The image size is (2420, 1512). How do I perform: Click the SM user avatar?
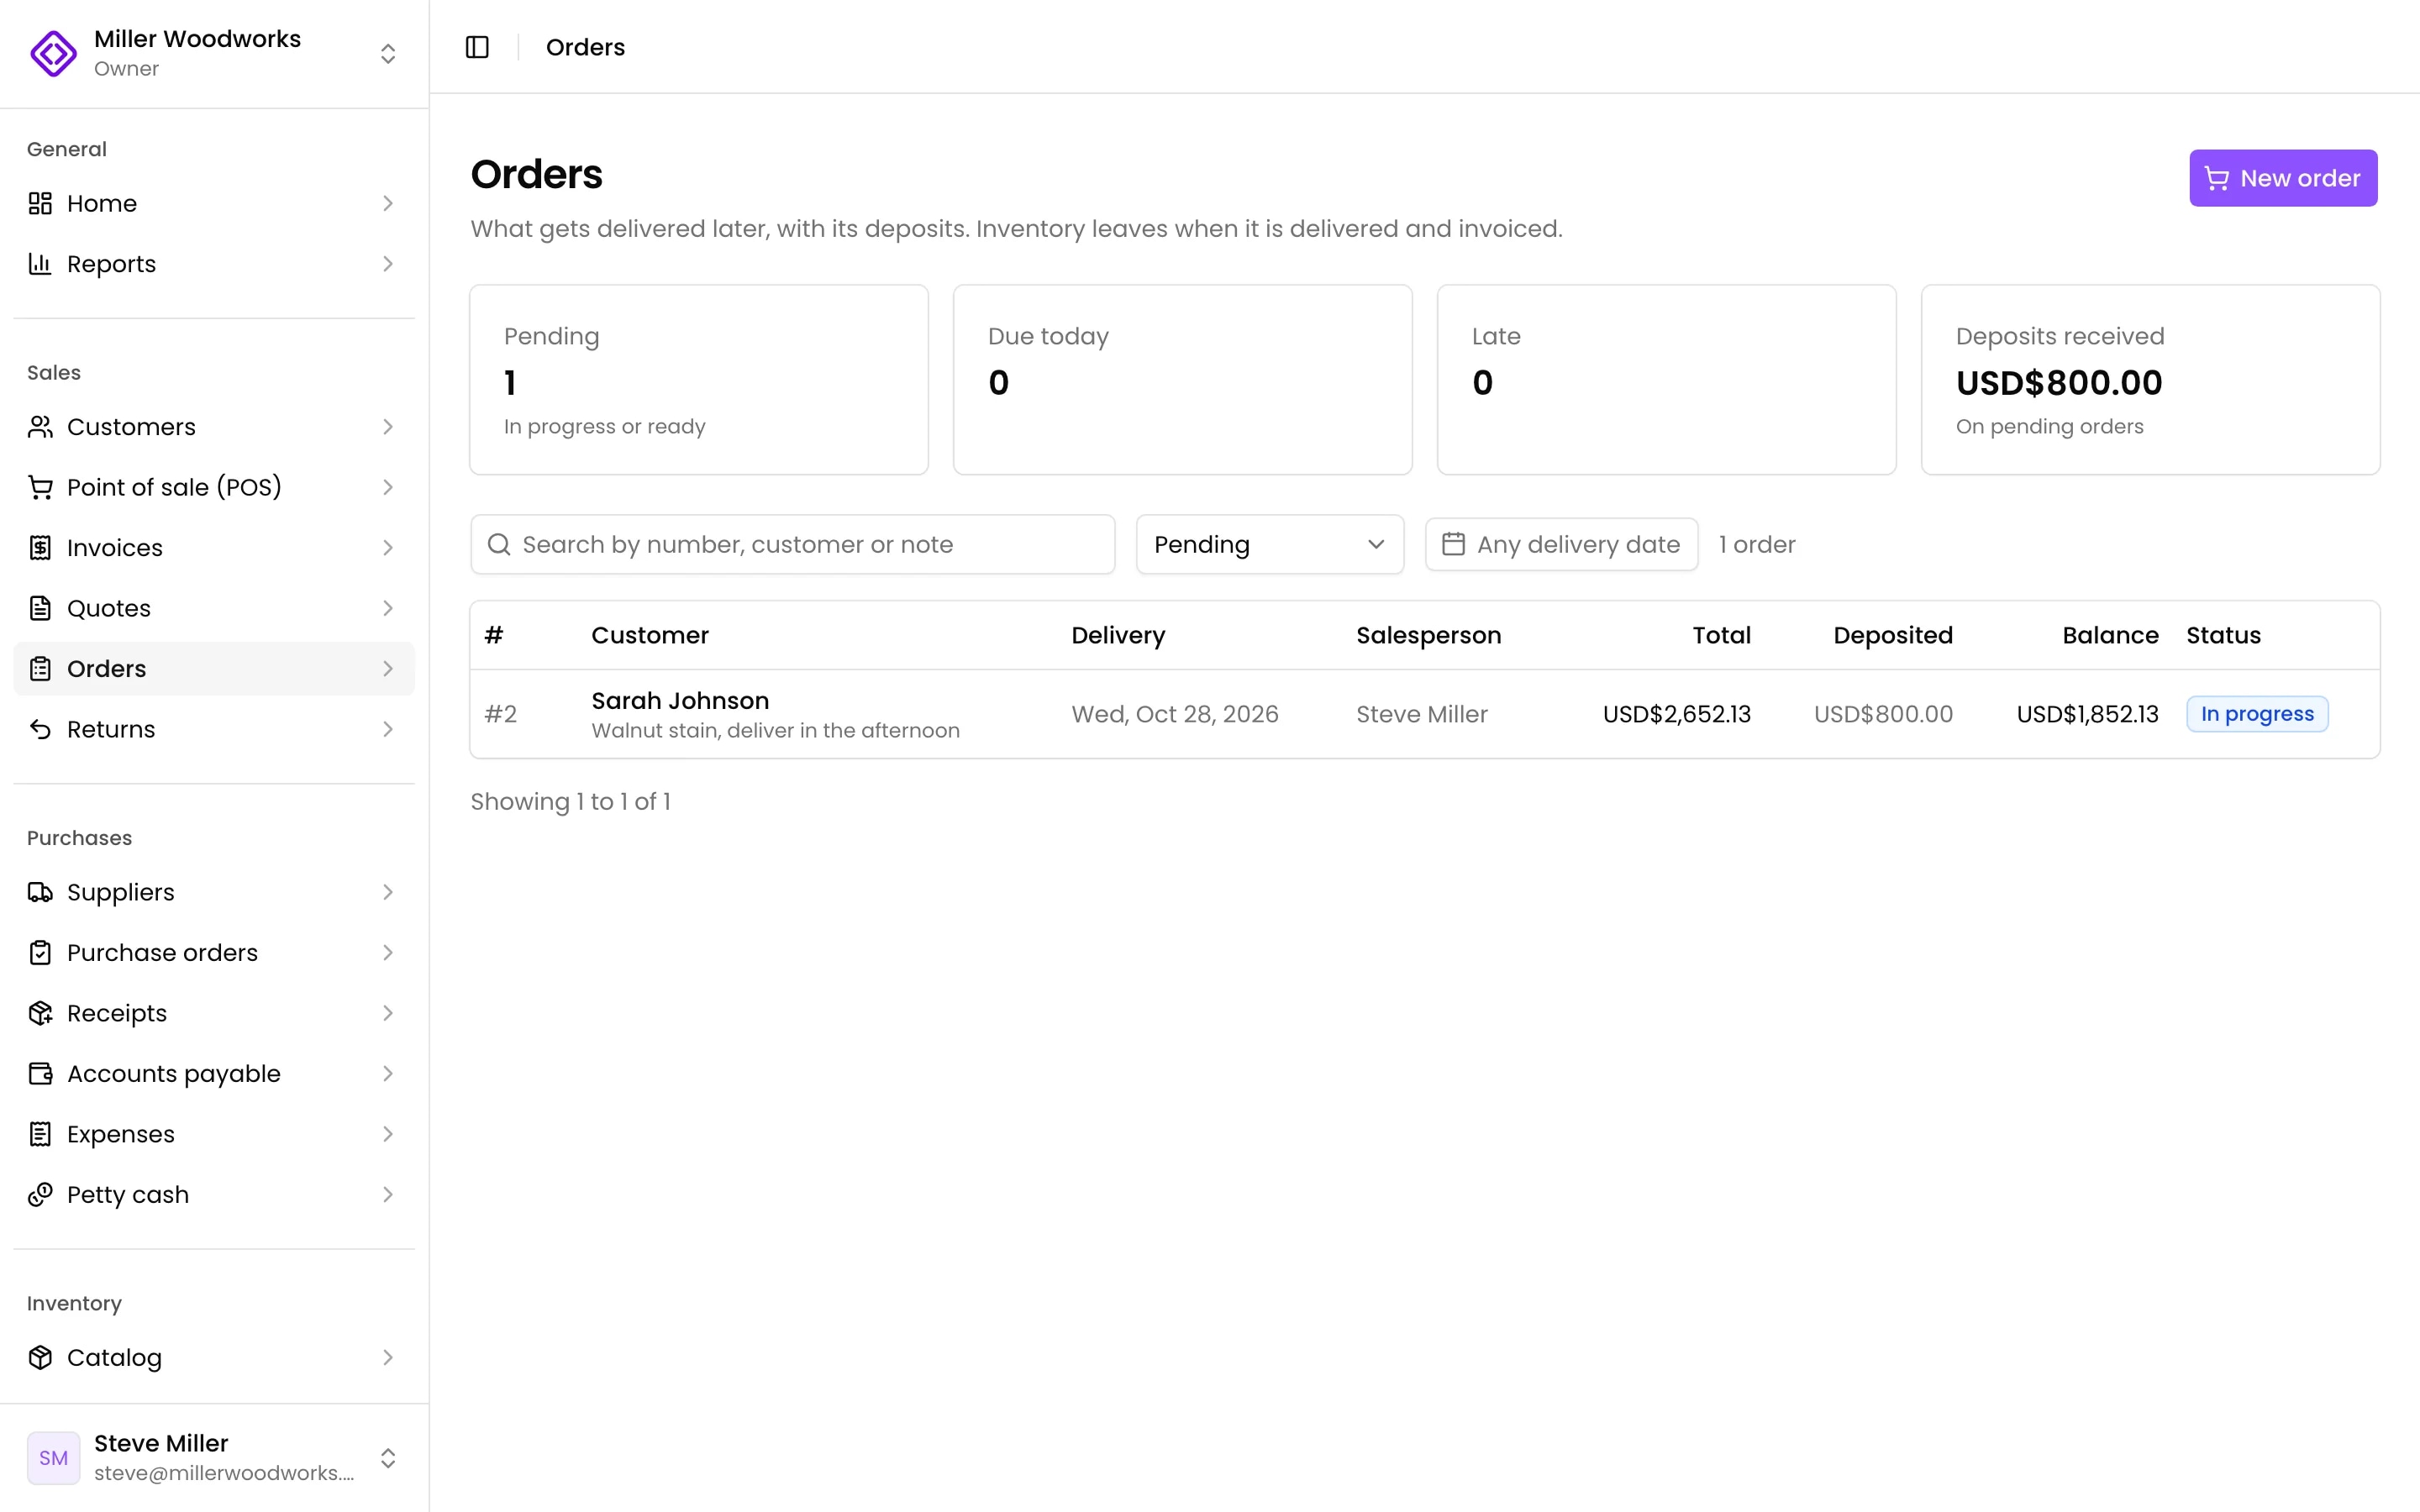pos(54,1457)
